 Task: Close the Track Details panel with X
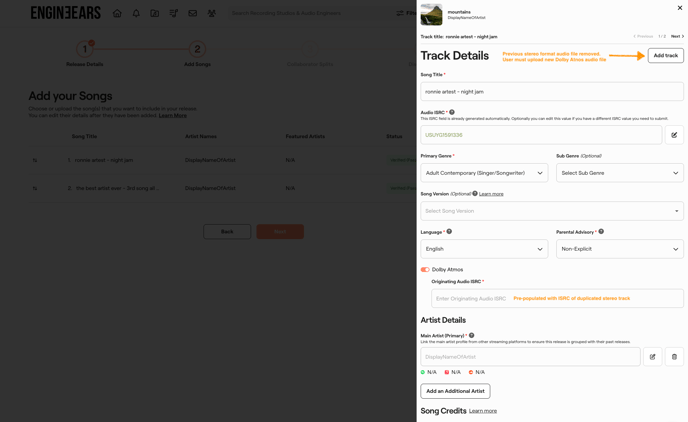click(x=680, y=8)
